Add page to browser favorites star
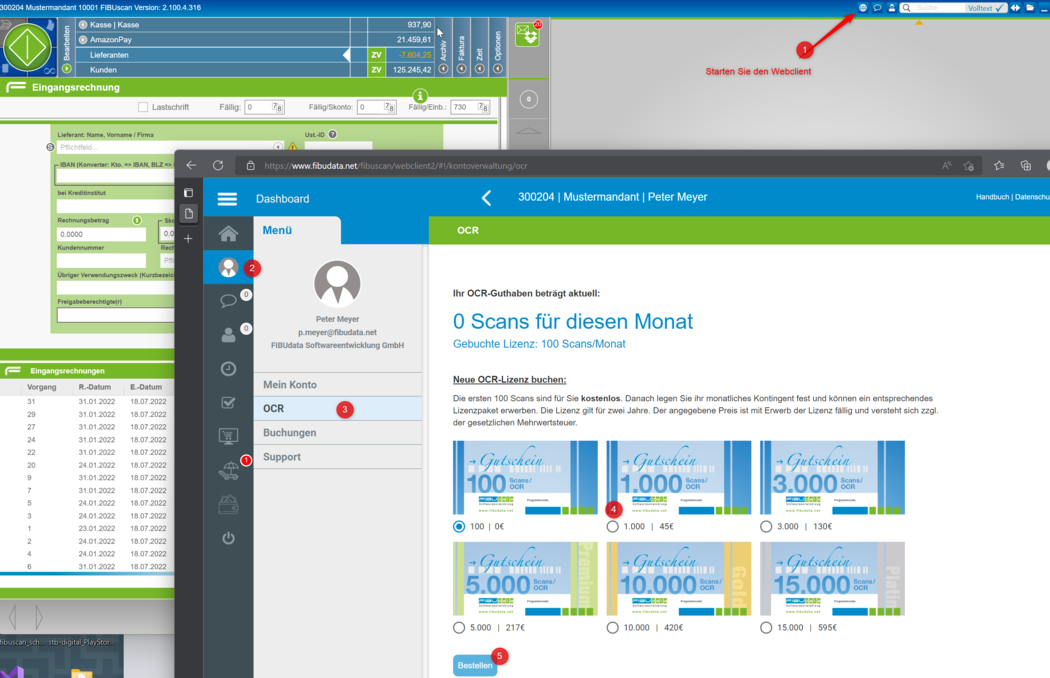 click(x=968, y=165)
